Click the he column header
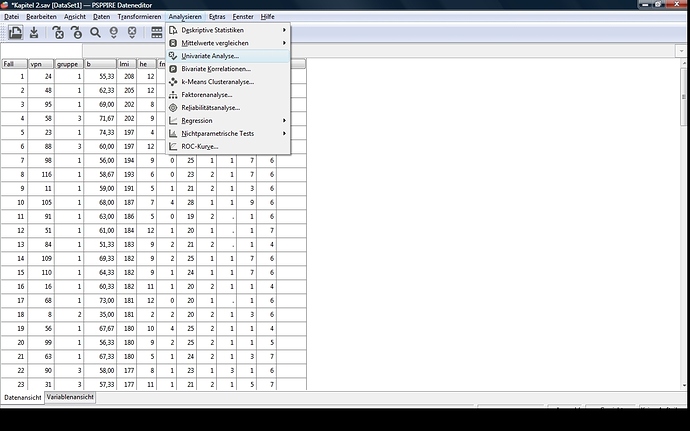The height and width of the screenshot is (431, 690). click(x=147, y=64)
